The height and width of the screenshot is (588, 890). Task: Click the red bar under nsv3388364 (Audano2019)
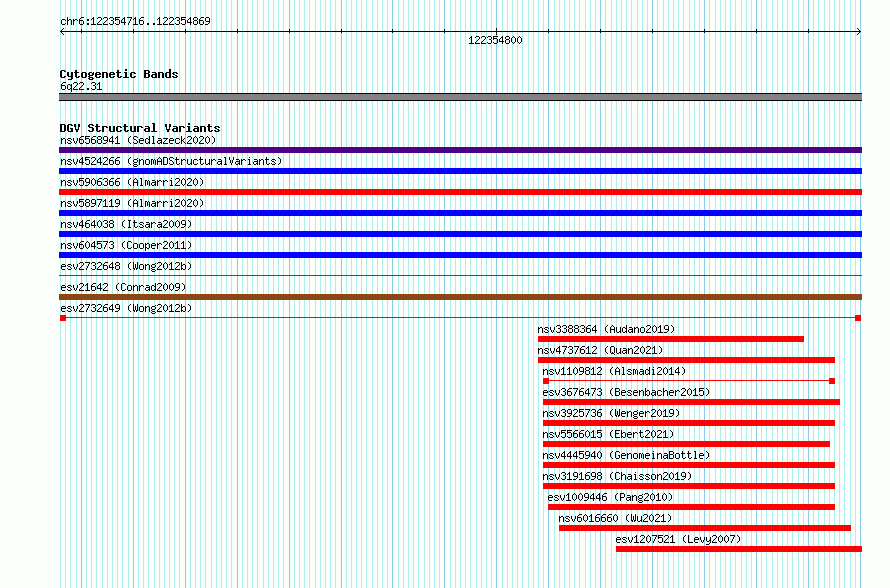click(x=671, y=339)
